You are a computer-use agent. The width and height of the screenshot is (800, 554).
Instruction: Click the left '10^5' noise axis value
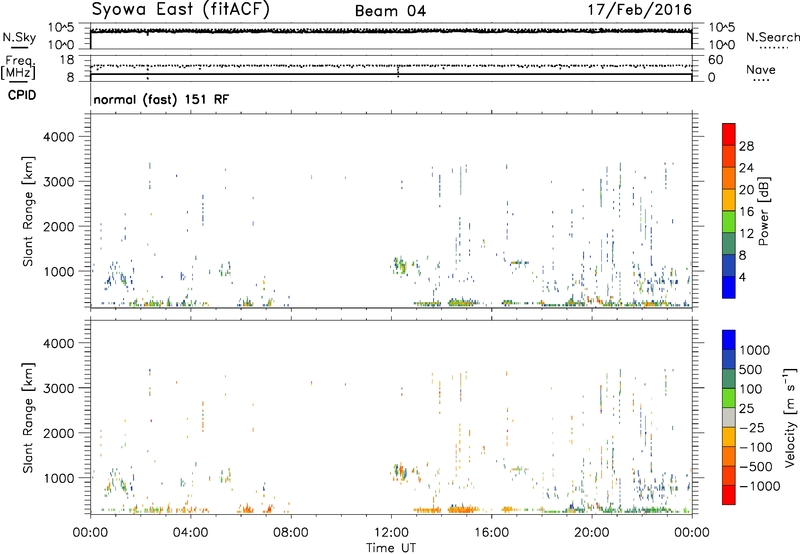[x=60, y=27]
